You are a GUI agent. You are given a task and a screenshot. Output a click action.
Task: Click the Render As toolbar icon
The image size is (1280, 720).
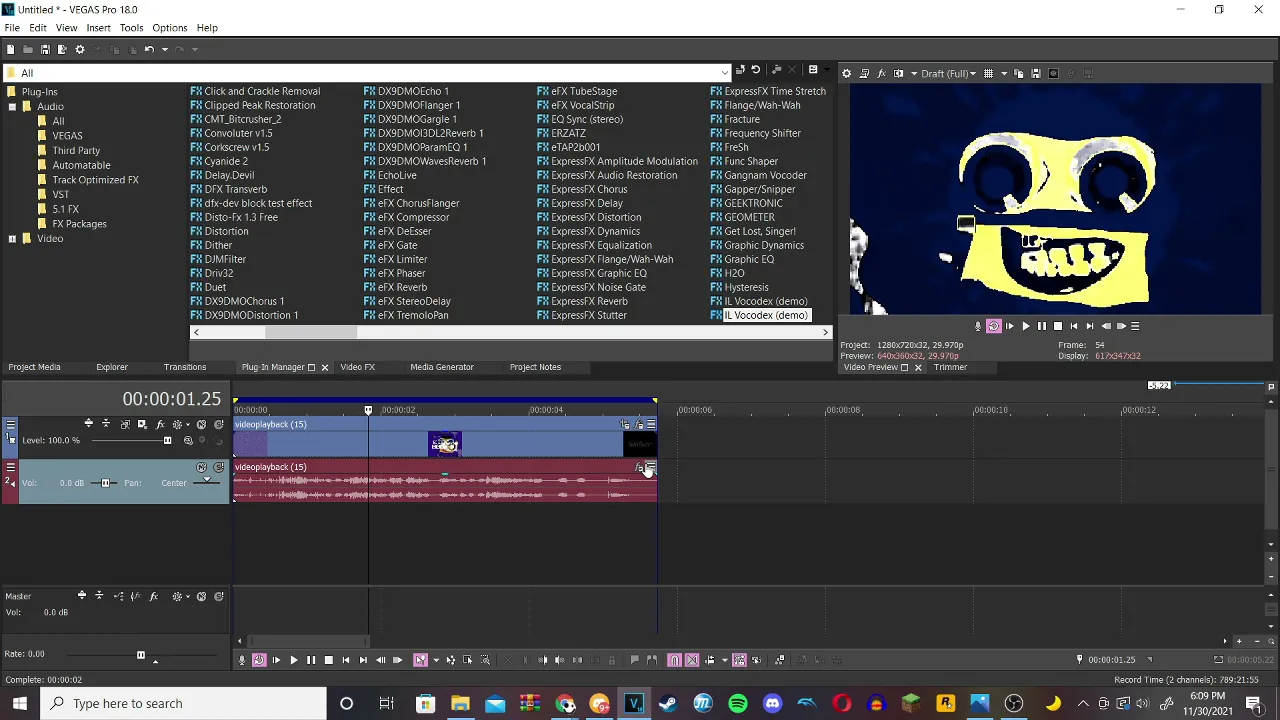(62, 49)
